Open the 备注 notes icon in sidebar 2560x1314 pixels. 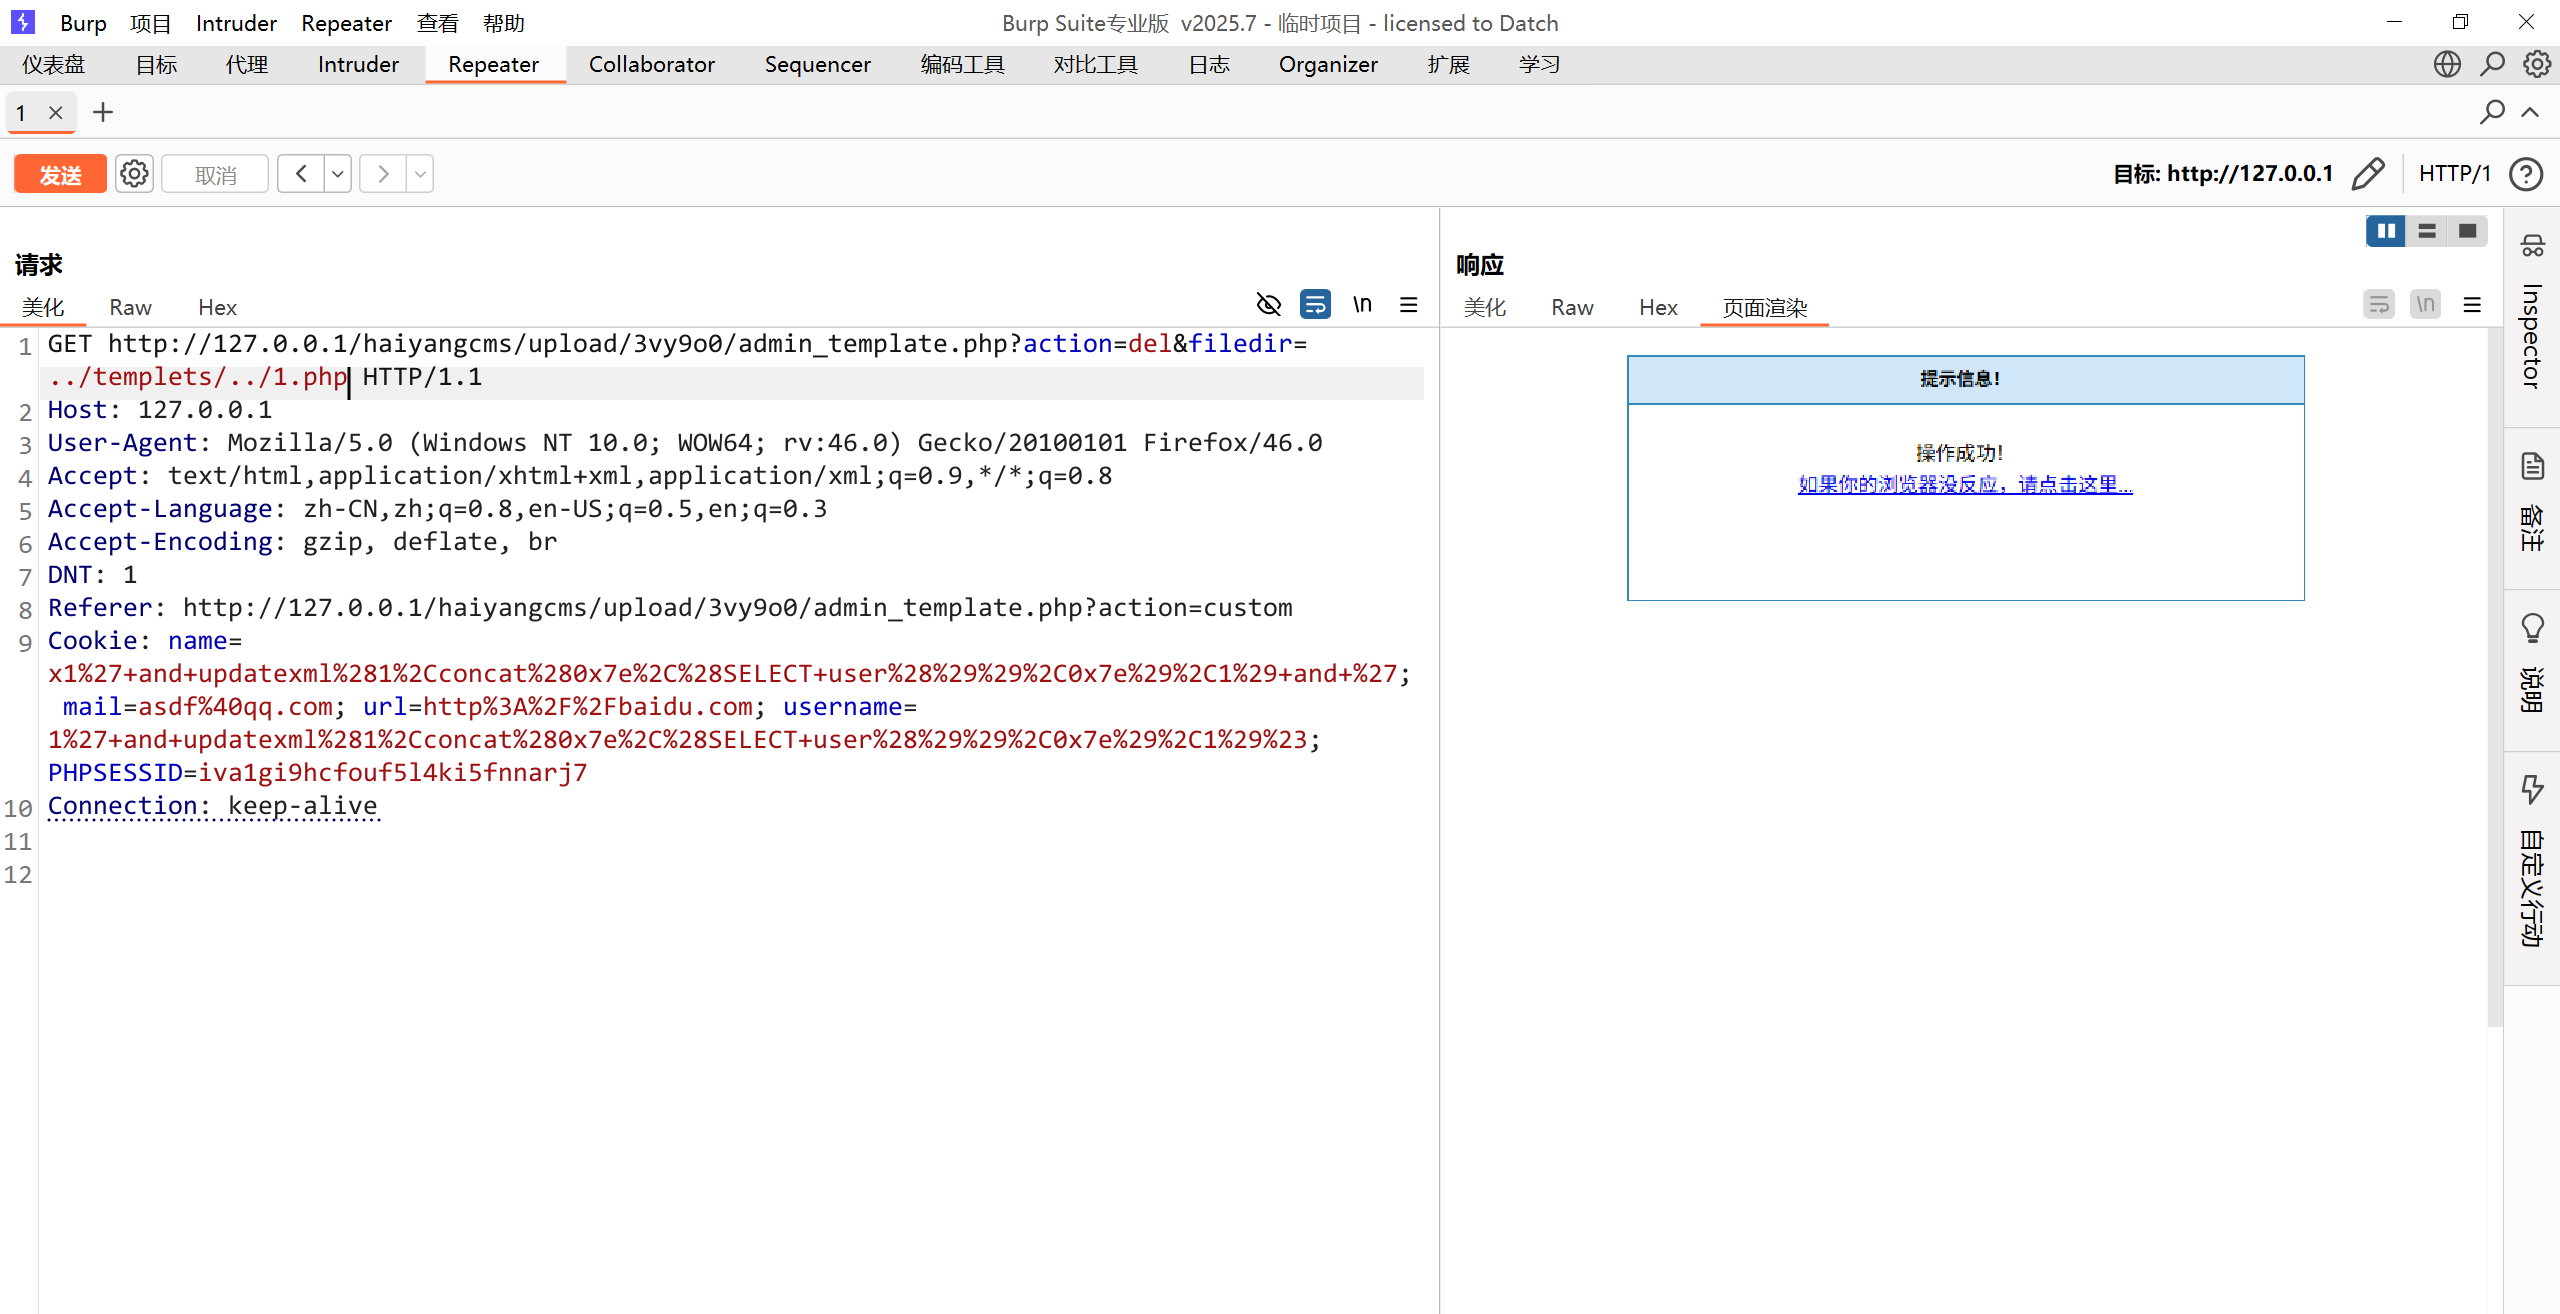(2532, 466)
